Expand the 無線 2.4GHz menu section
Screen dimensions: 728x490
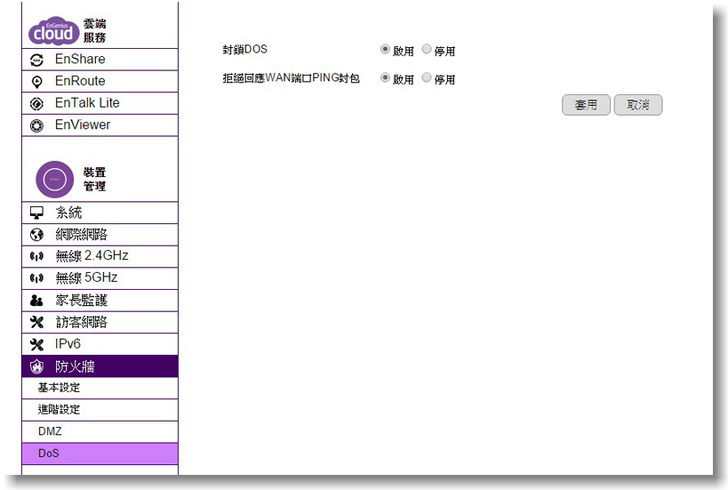click(91, 256)
